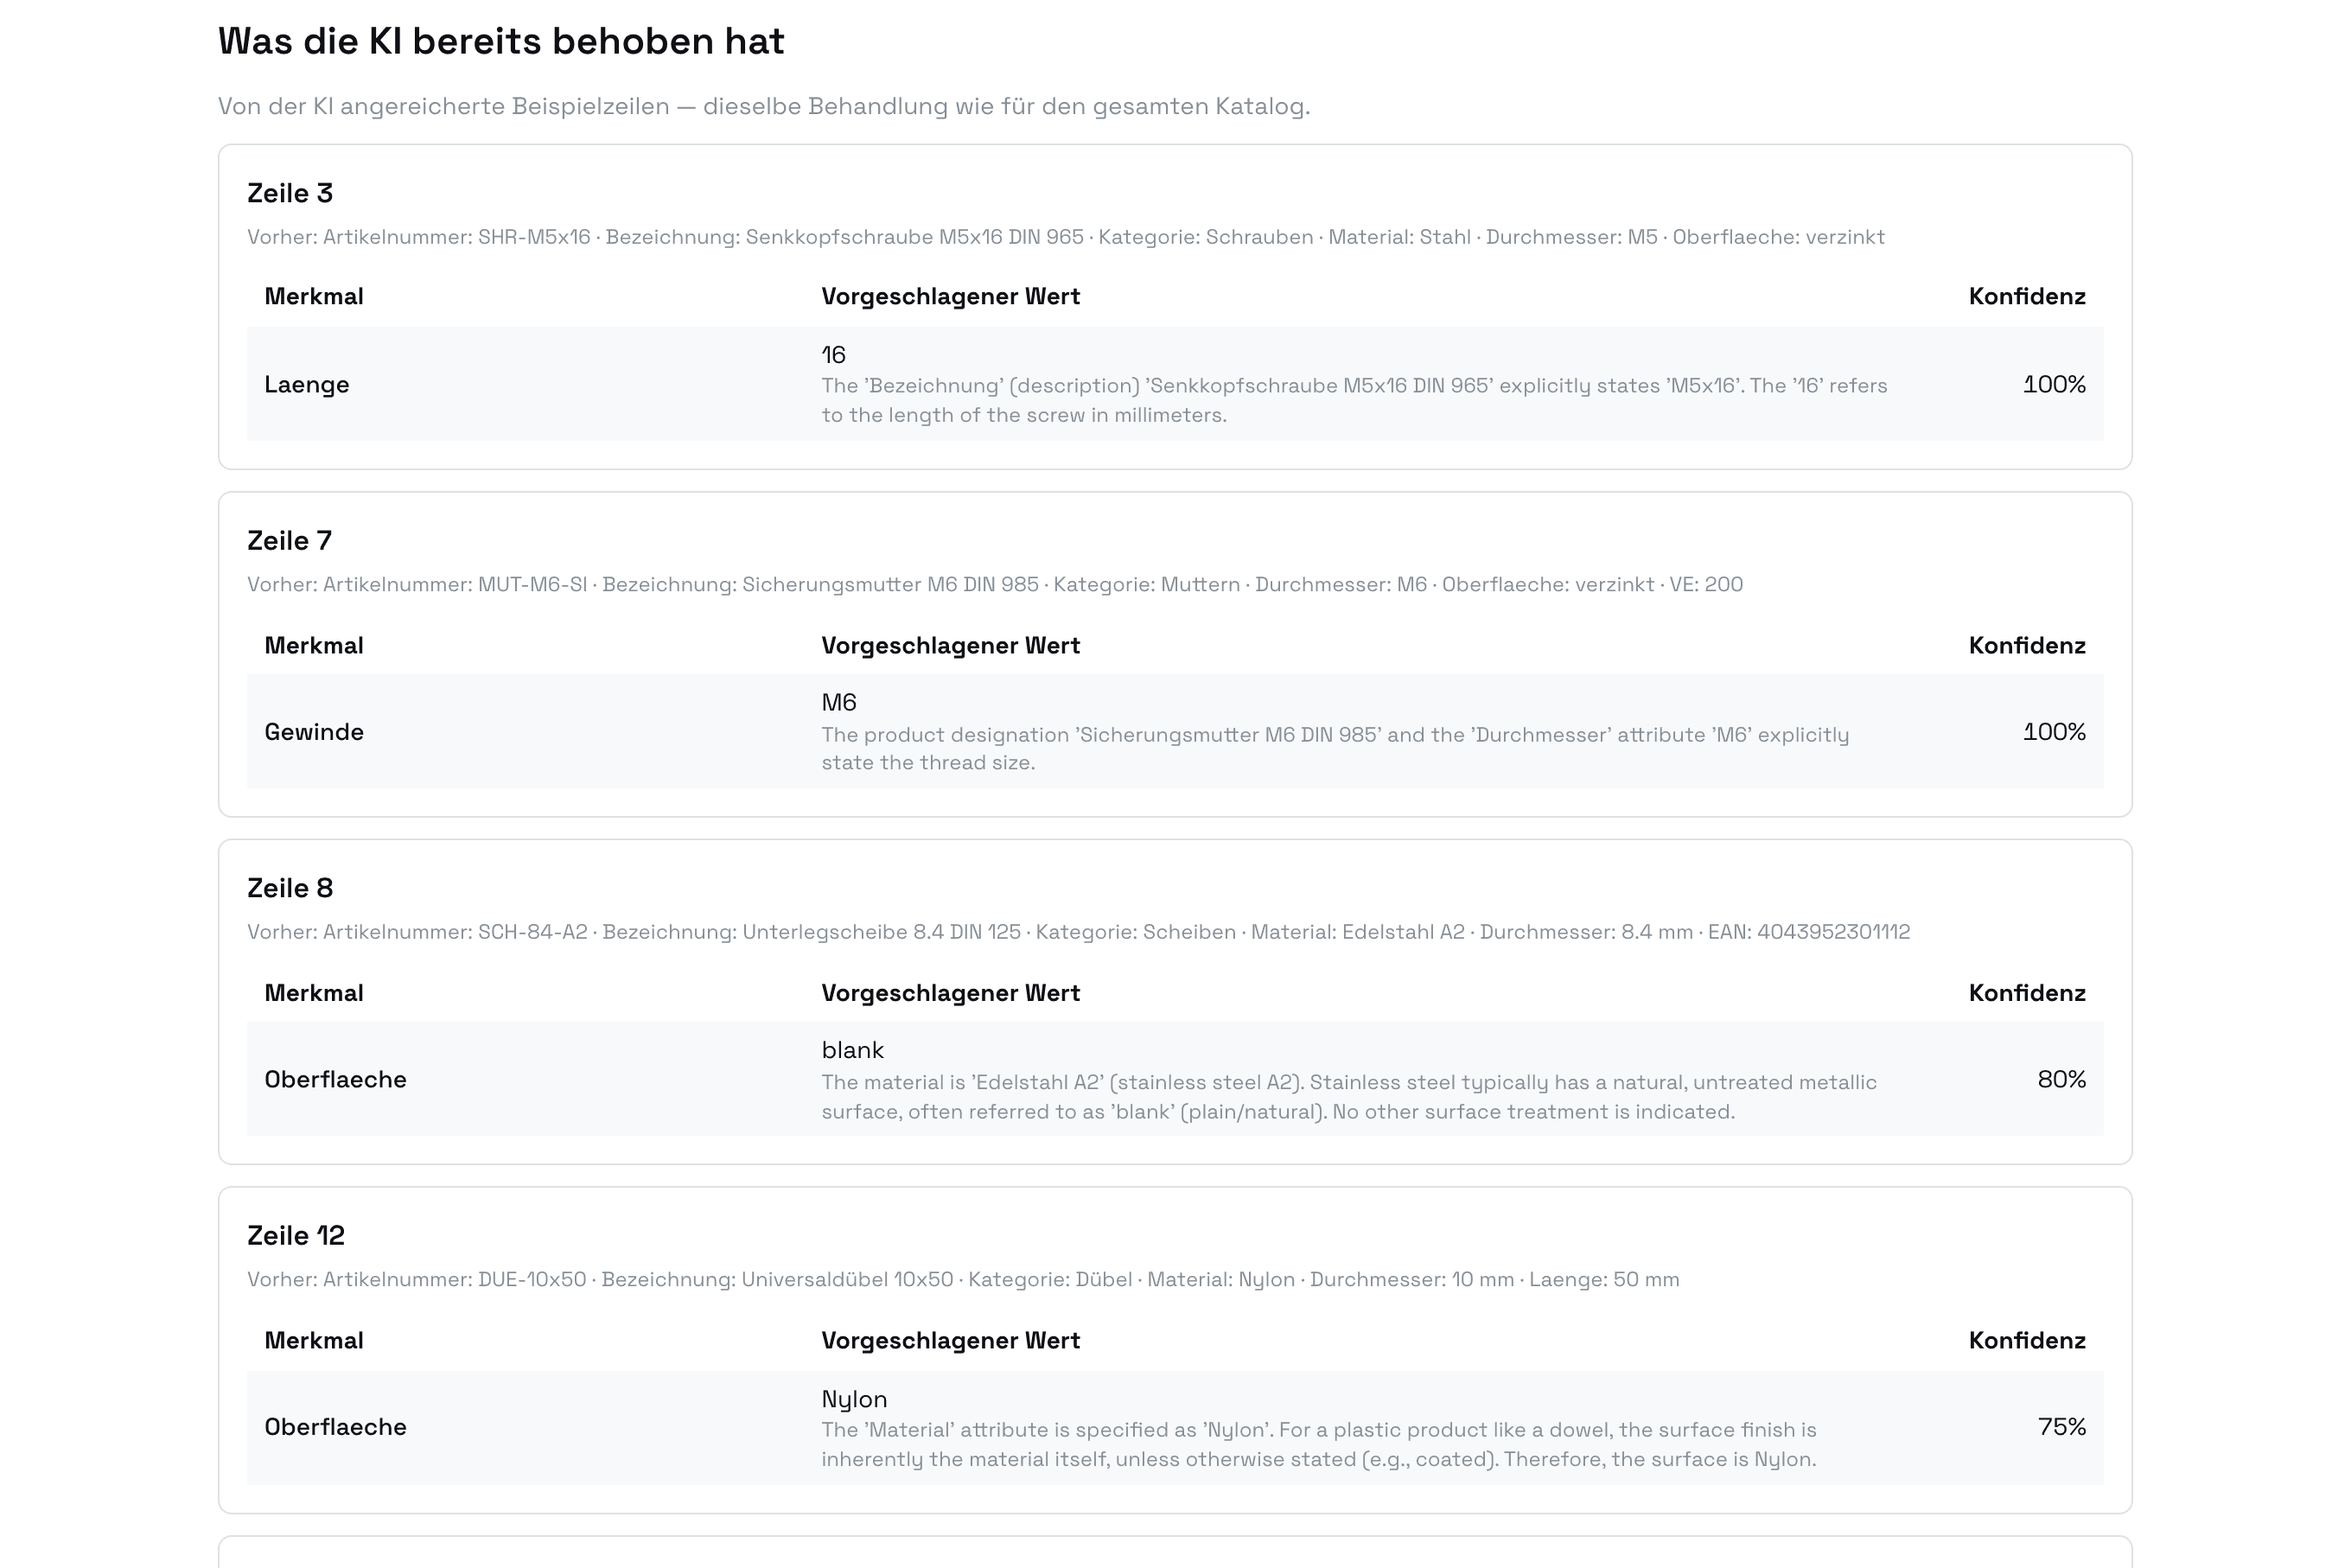The width and height of the screenshot is (2351, 1568).
Task: Click the 75% confidence value
Action: click(x=2062, y=1427)
